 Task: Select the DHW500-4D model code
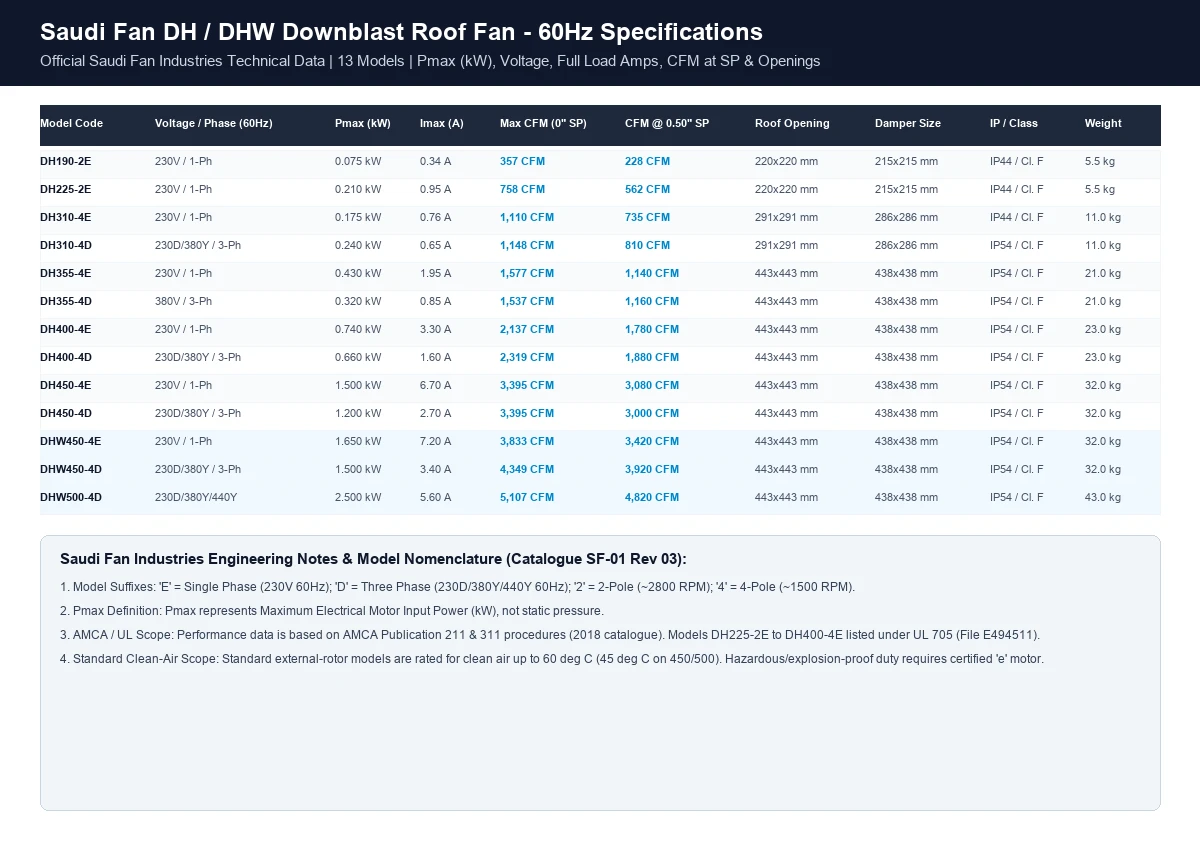pos(71,497)
